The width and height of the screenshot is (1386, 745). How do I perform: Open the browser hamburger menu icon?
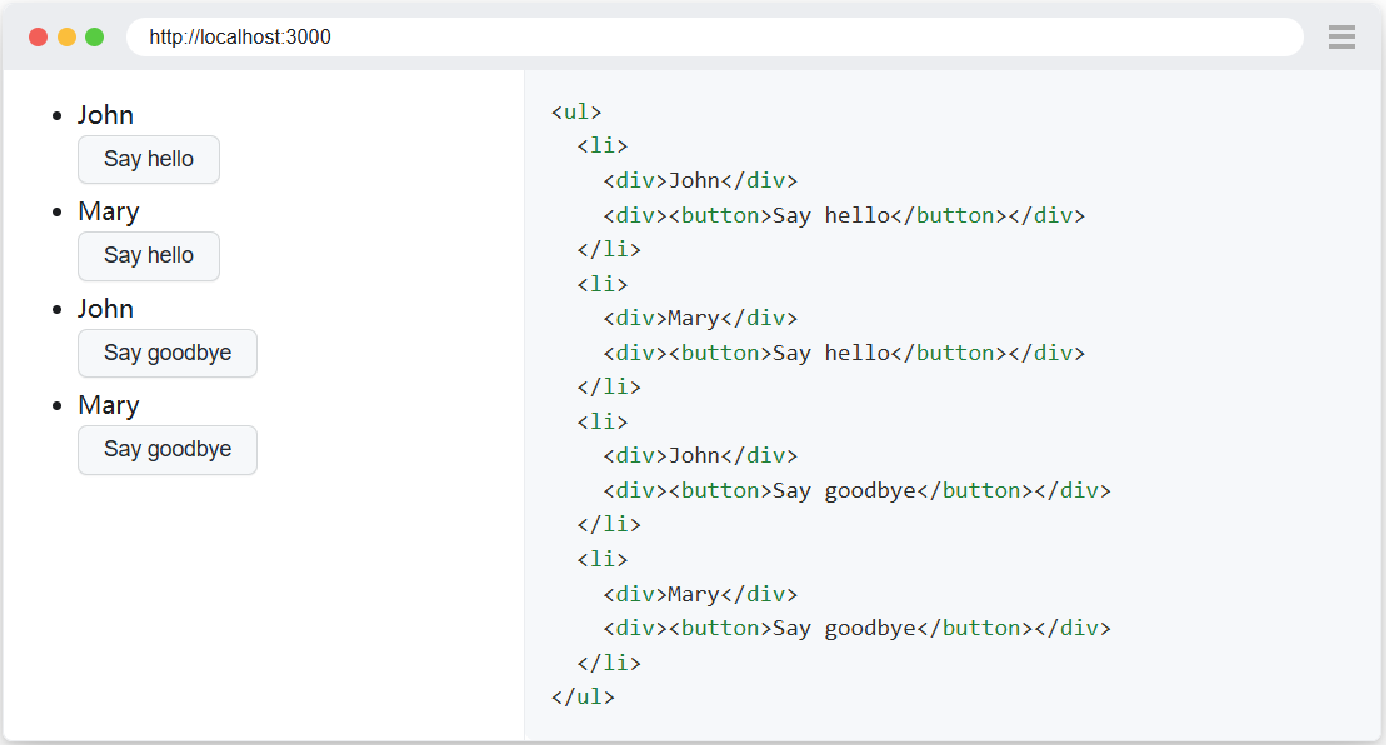[x=1342, y=38]
